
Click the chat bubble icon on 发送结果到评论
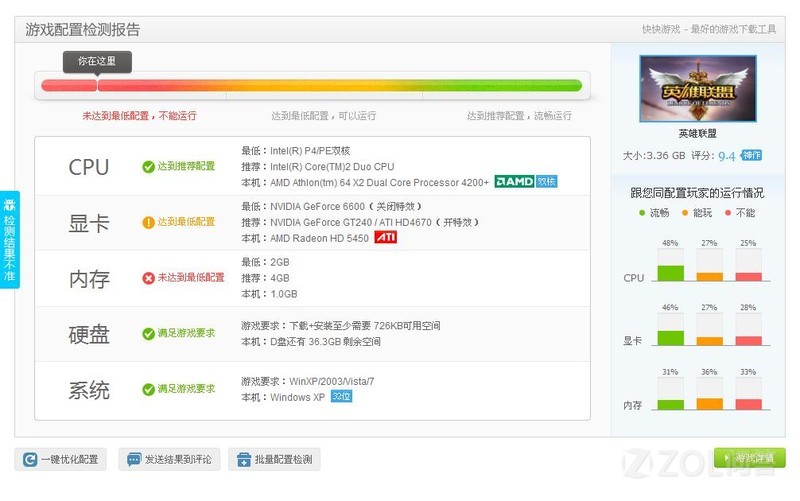(134, 460)
